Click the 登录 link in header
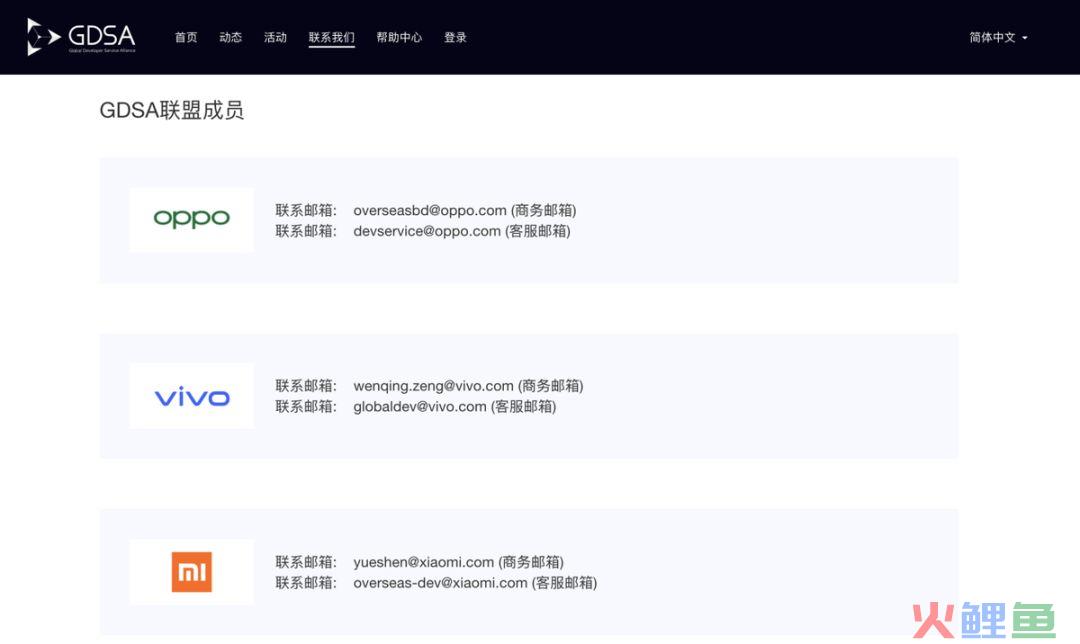The height and width of the screenshot is (644, 1080). click(x=455, y=37)
